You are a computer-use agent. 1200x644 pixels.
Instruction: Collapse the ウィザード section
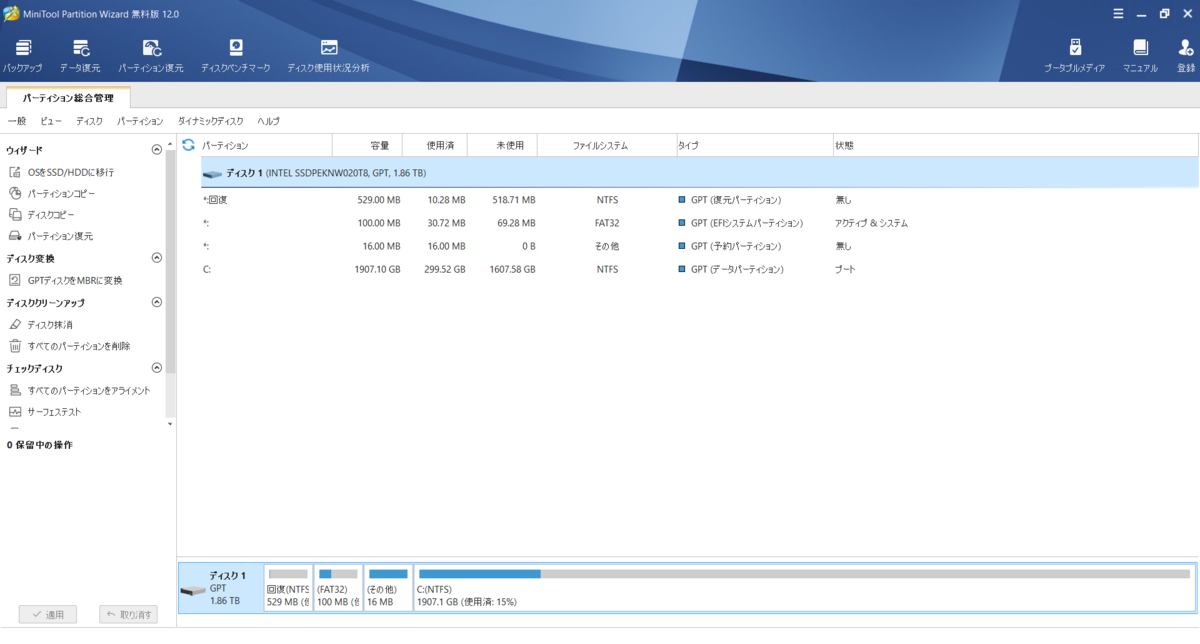coord(156,150)
